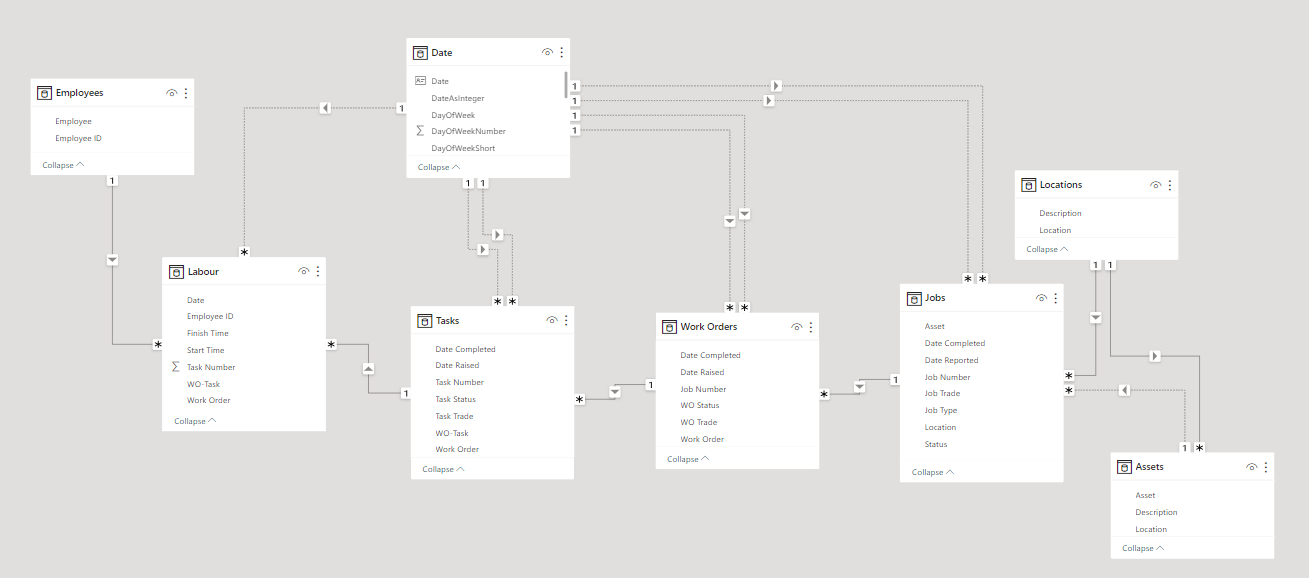Screen dimensions: 1309x578
Task: Collapse the Assets table
Action: pyautogui.click(x=1143, y=548)
